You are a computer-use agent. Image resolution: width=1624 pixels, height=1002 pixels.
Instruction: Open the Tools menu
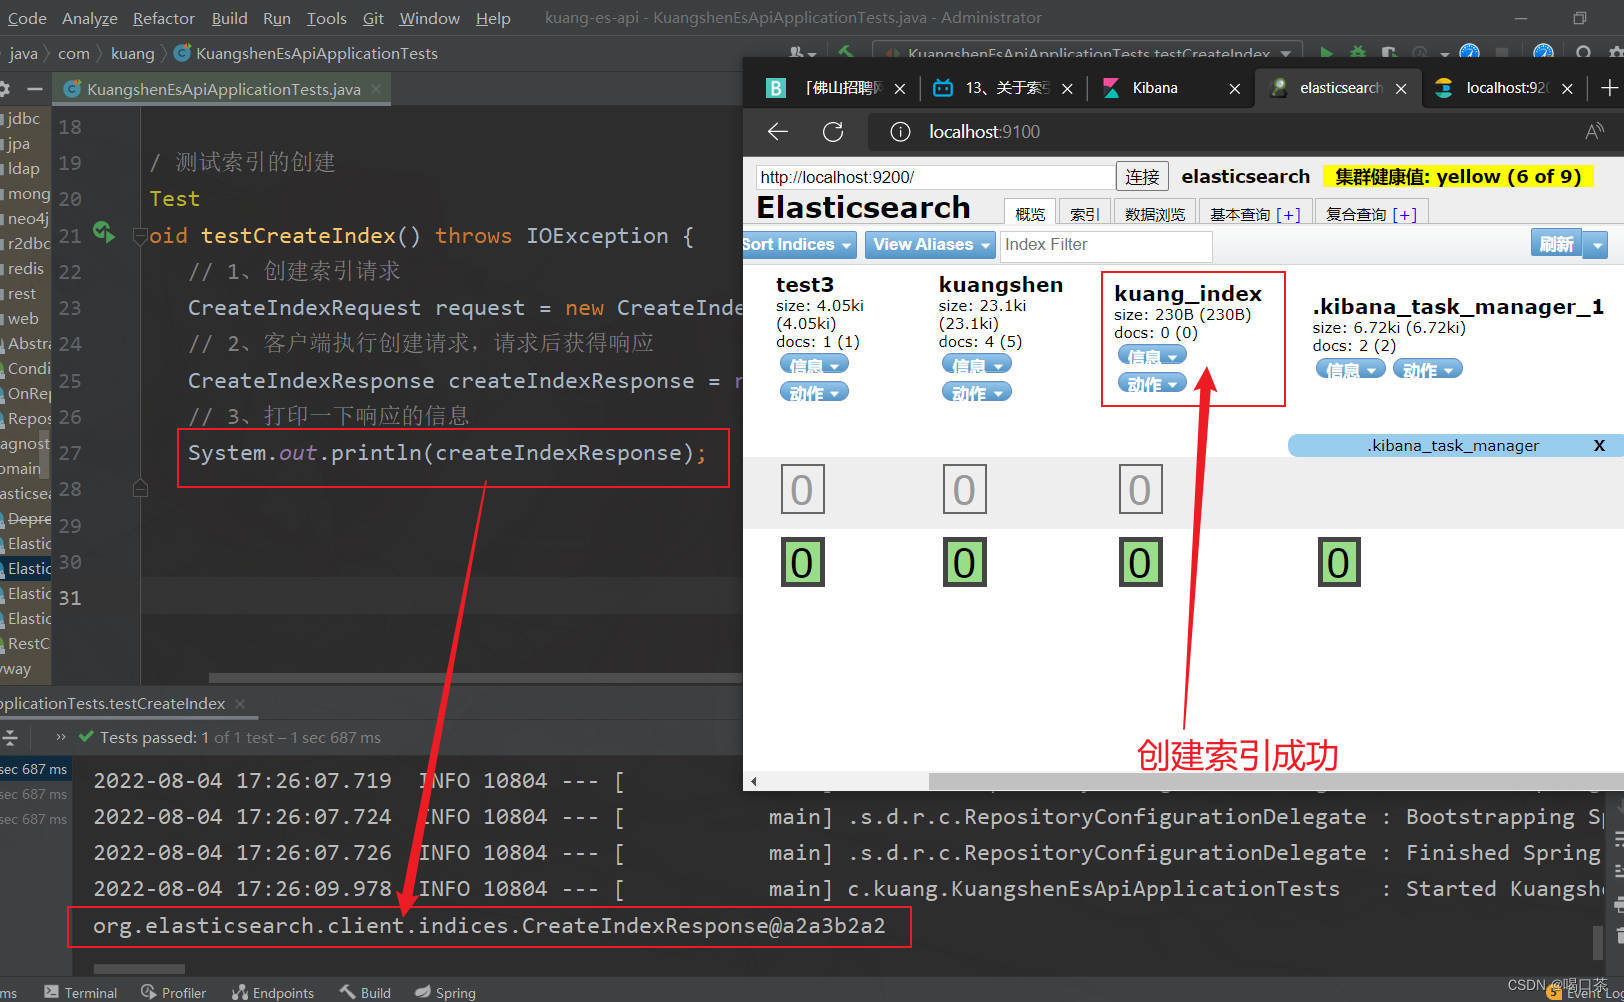coord(327,18)
